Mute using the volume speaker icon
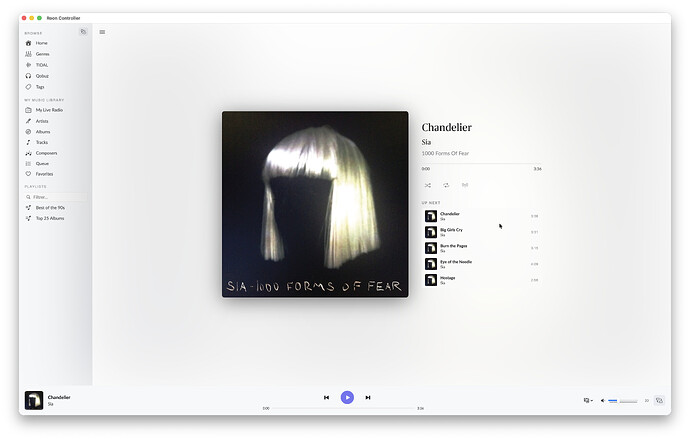This screenshot has height=440, width=690. 602,400
